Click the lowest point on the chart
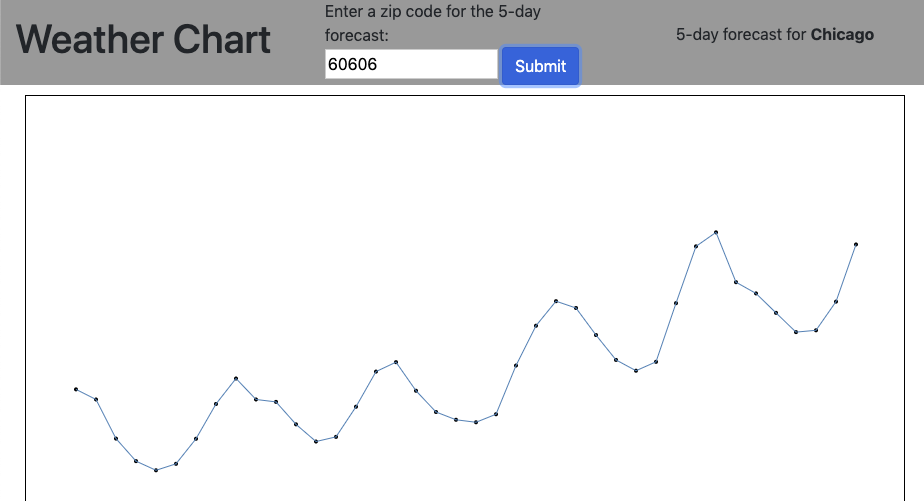Image resolution: width=924 pixels, height=501 pixels. point(156,470)
